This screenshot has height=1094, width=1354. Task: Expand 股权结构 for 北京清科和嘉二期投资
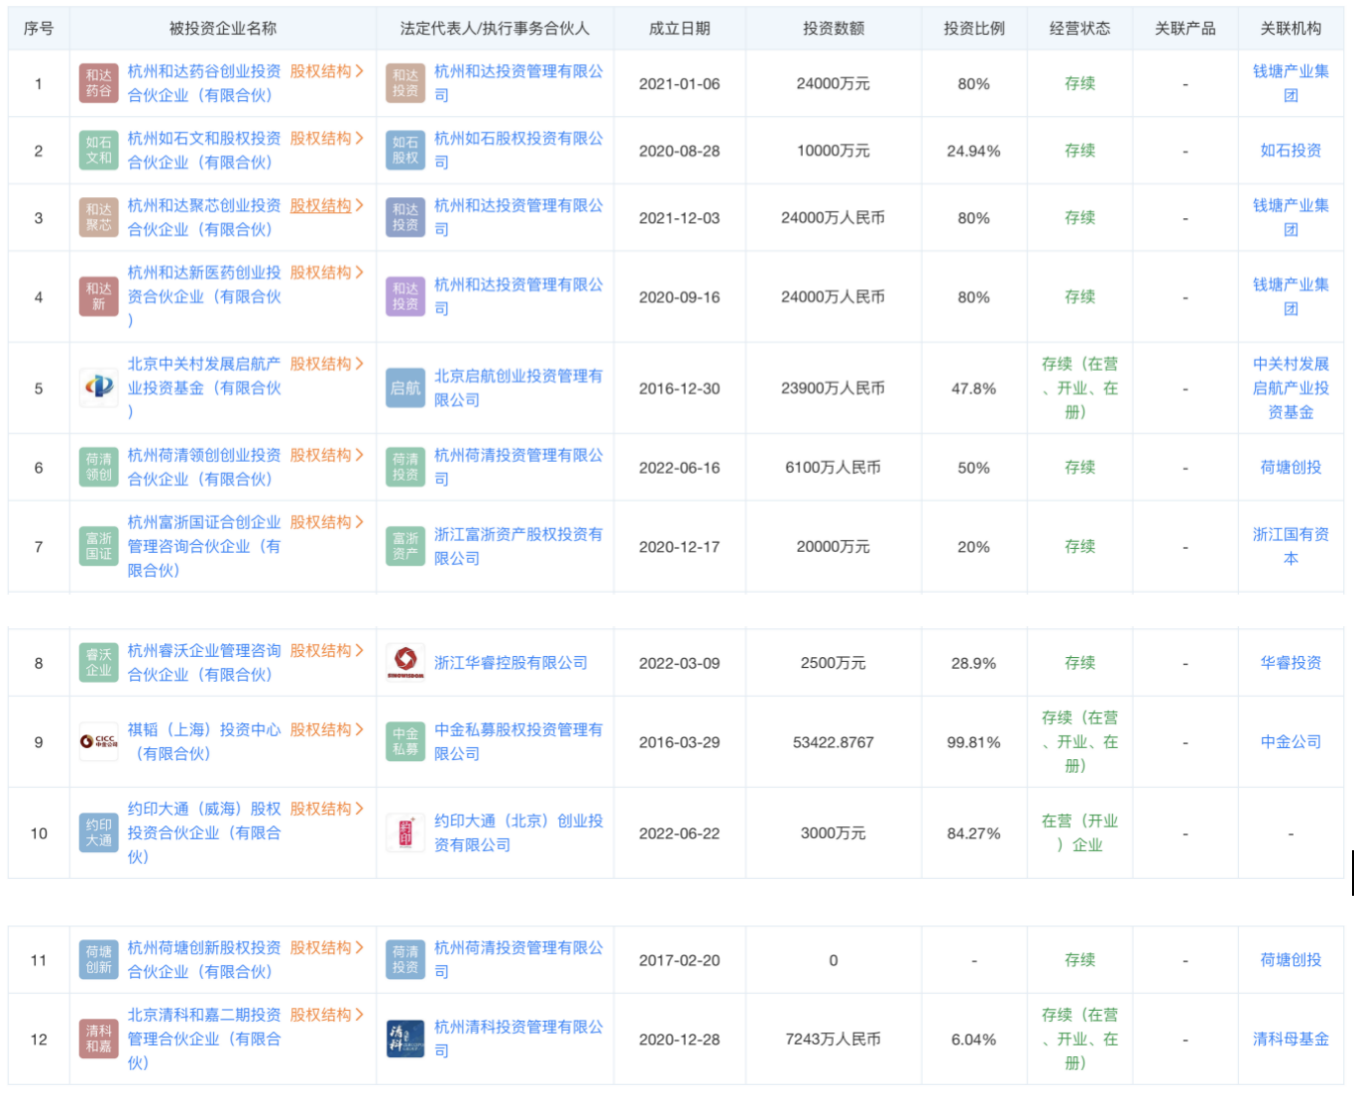pyautogui.click(x=326, y=1014)
